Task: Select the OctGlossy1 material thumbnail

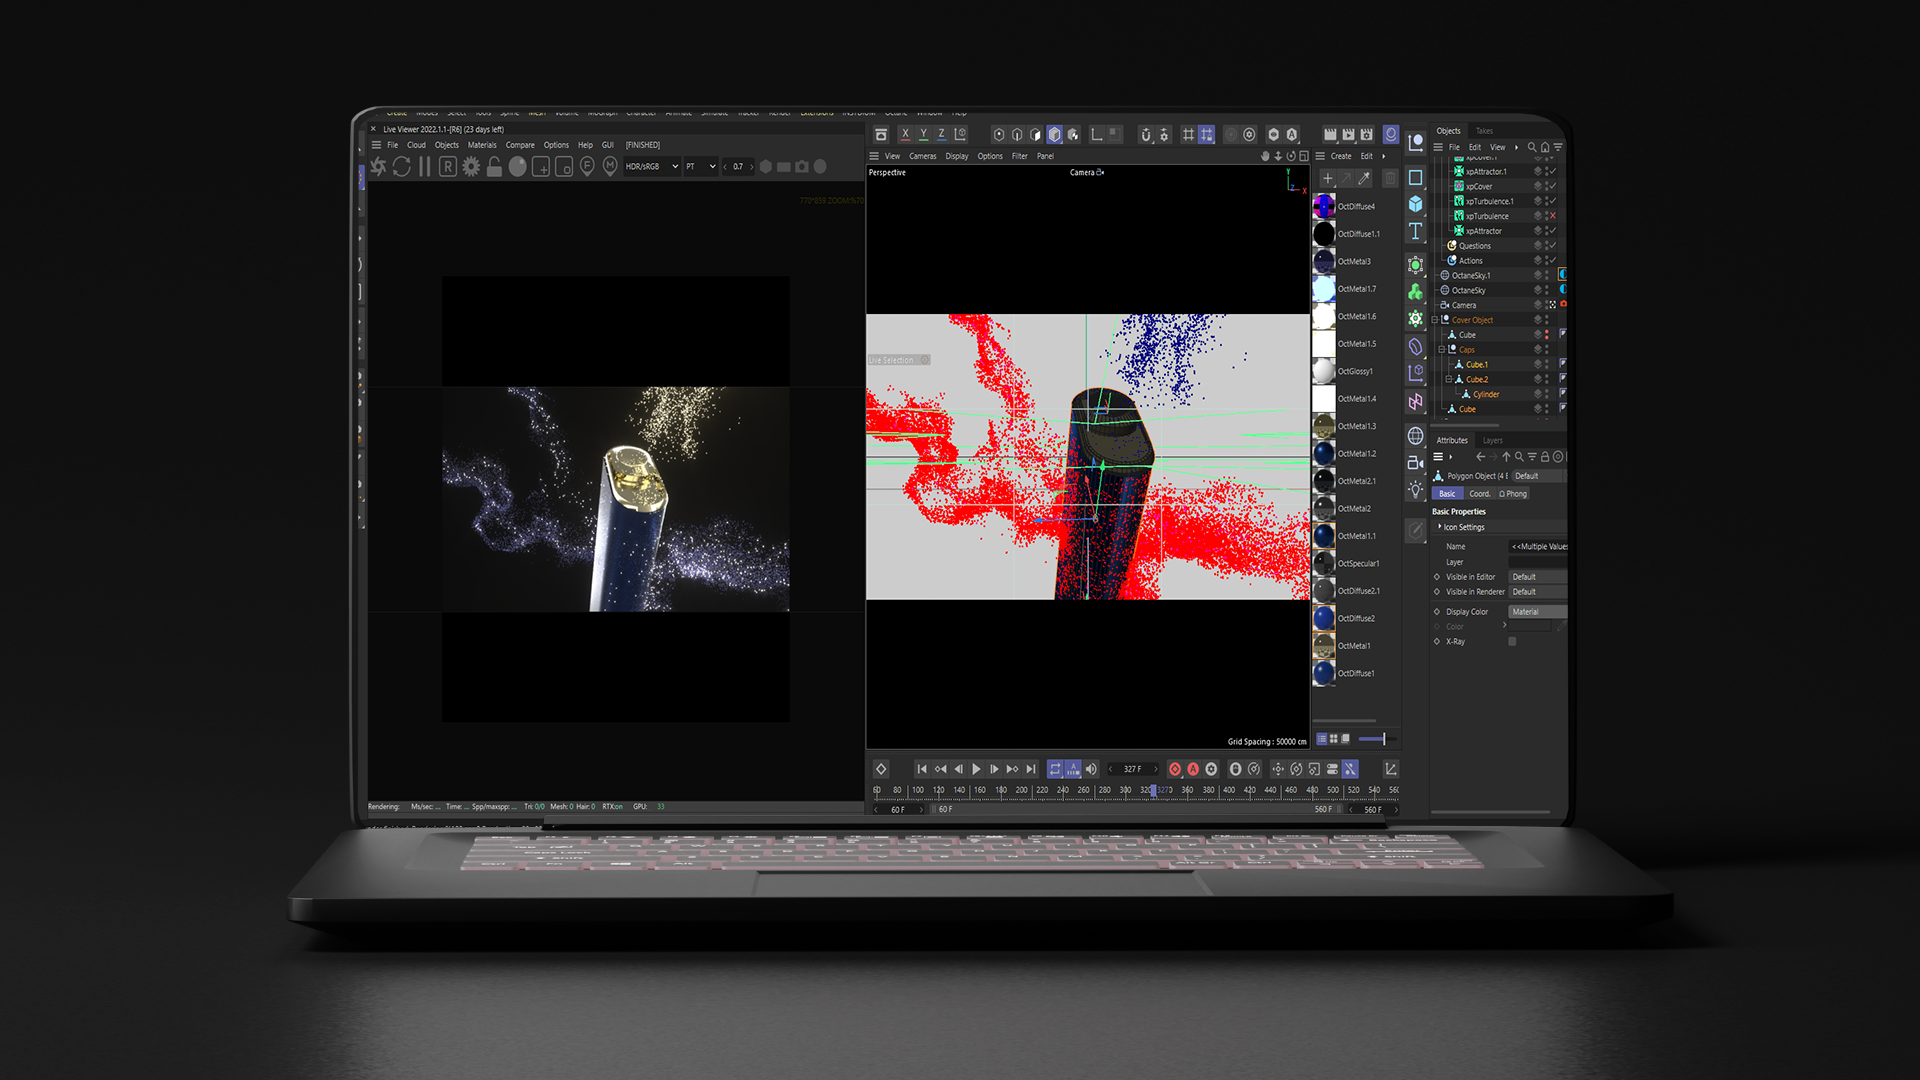Action: point(1323,371)
